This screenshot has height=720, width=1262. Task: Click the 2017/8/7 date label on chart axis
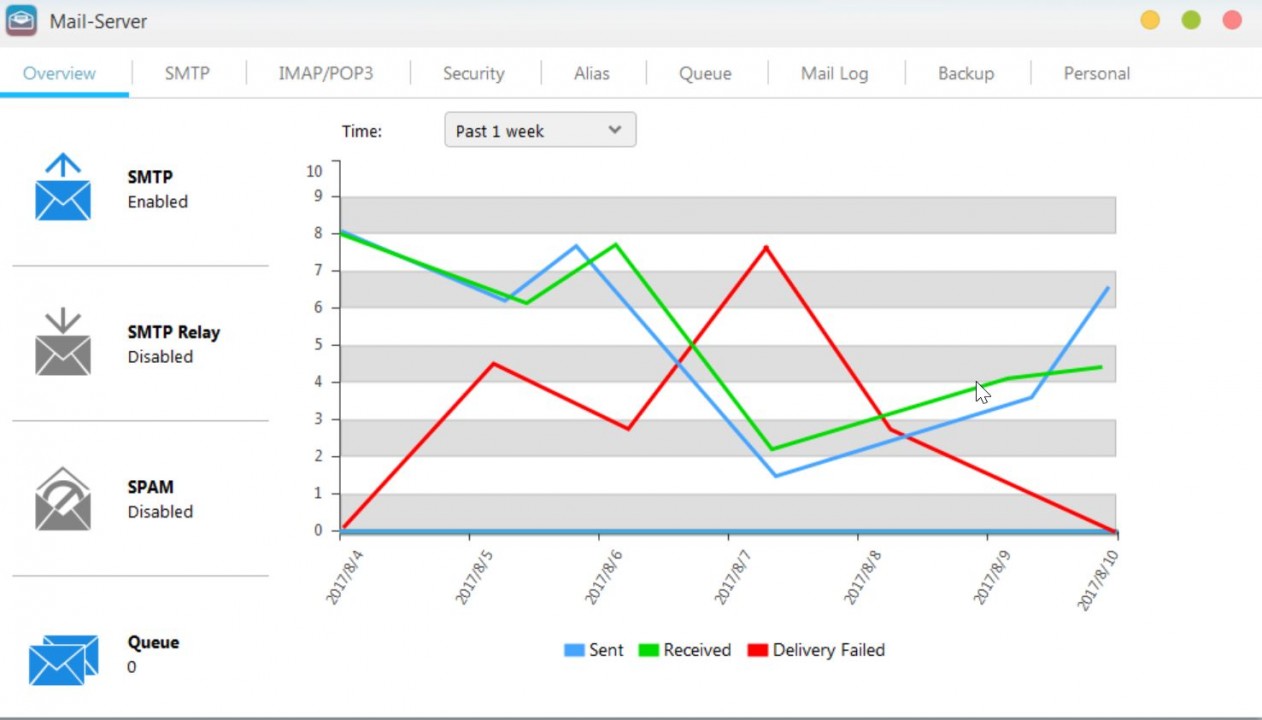[x=733, y=575]
